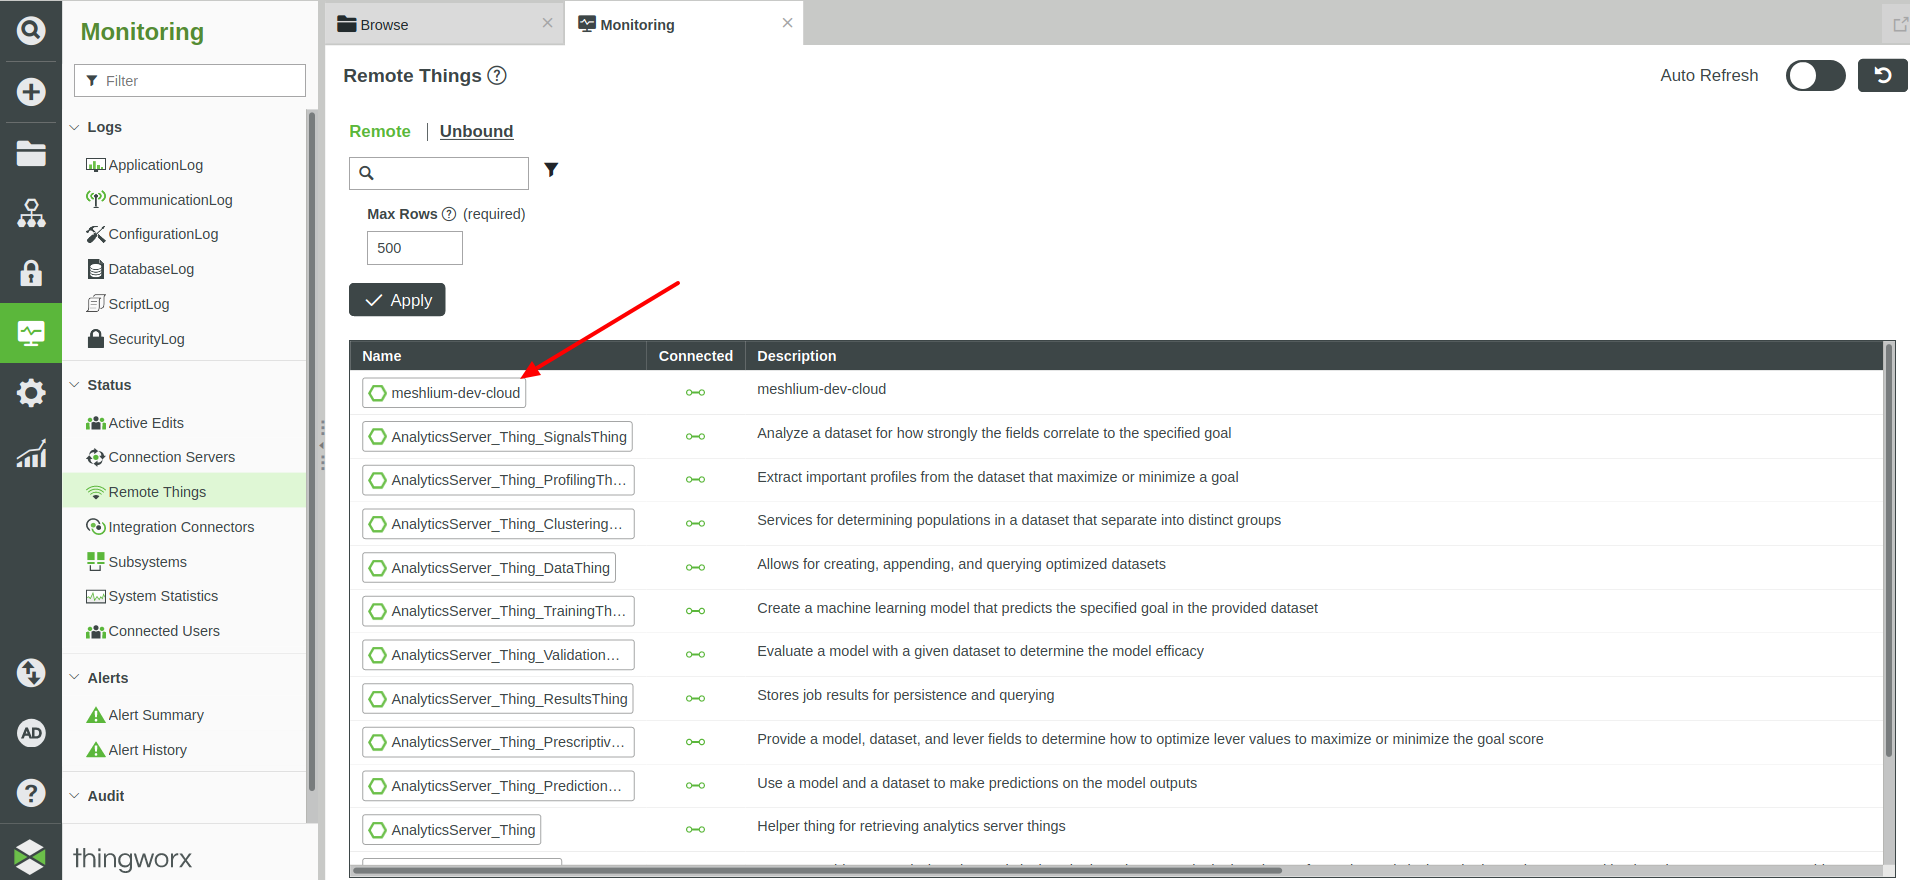The image size is (1910, 880).
Task: Click connected icon for AnalyticsServer_Thing_DataThing
Action: 695,568
